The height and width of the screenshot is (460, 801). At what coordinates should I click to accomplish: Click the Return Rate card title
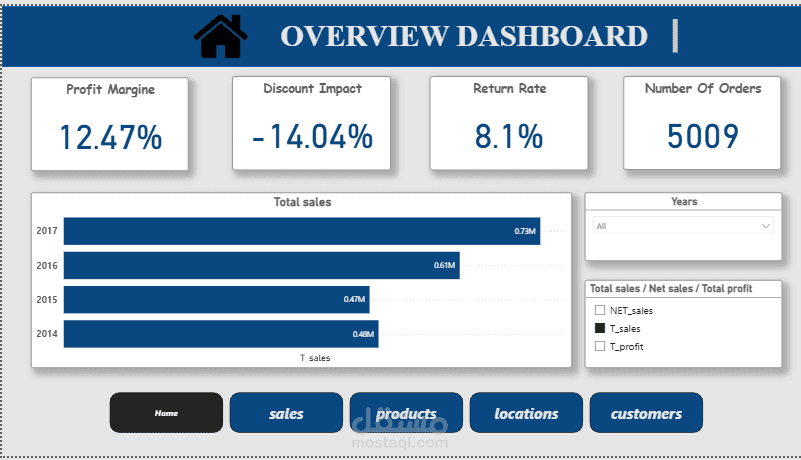pyautogui.click(x=509, y=88)
